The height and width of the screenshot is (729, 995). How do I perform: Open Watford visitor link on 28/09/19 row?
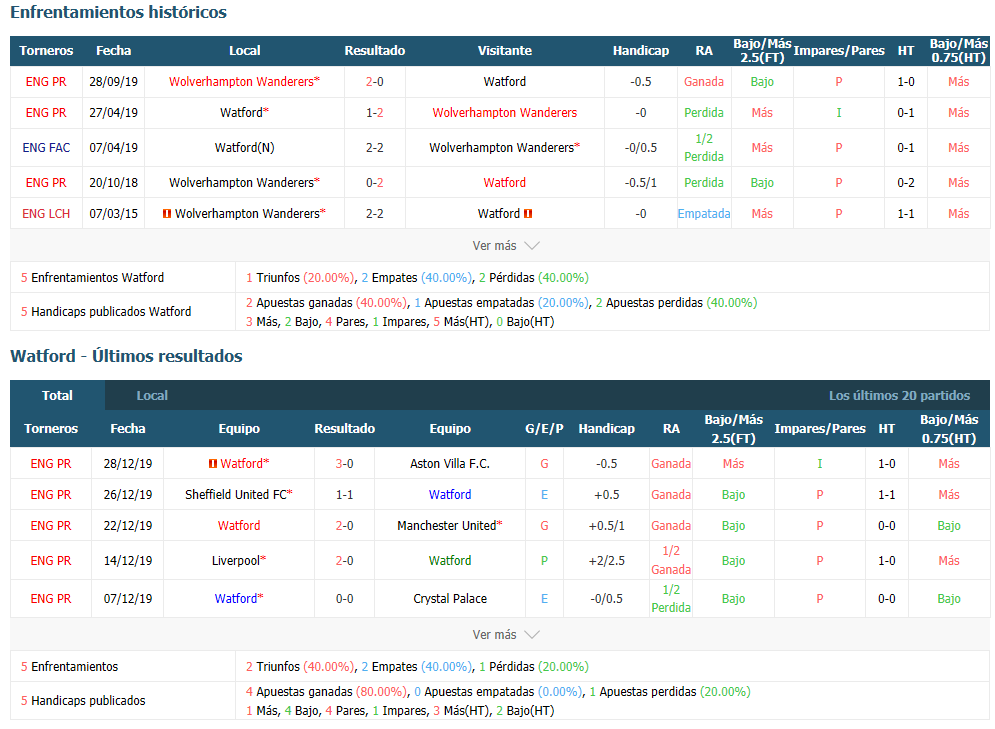point(504,82)
